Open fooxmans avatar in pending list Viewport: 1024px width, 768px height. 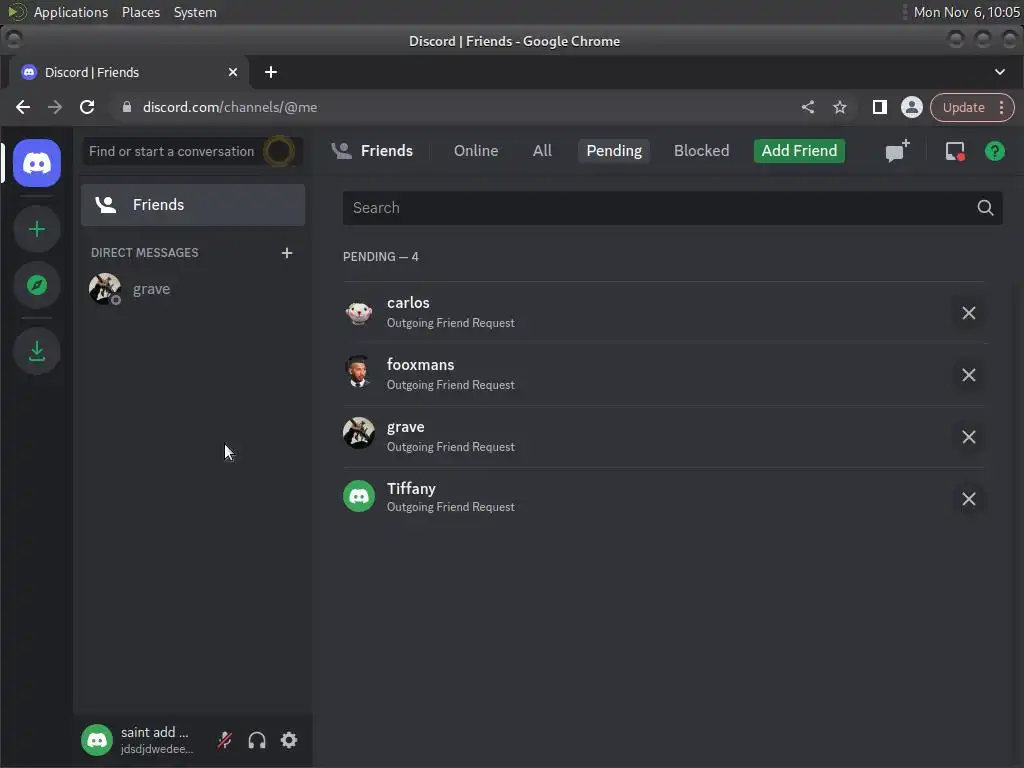359,372
